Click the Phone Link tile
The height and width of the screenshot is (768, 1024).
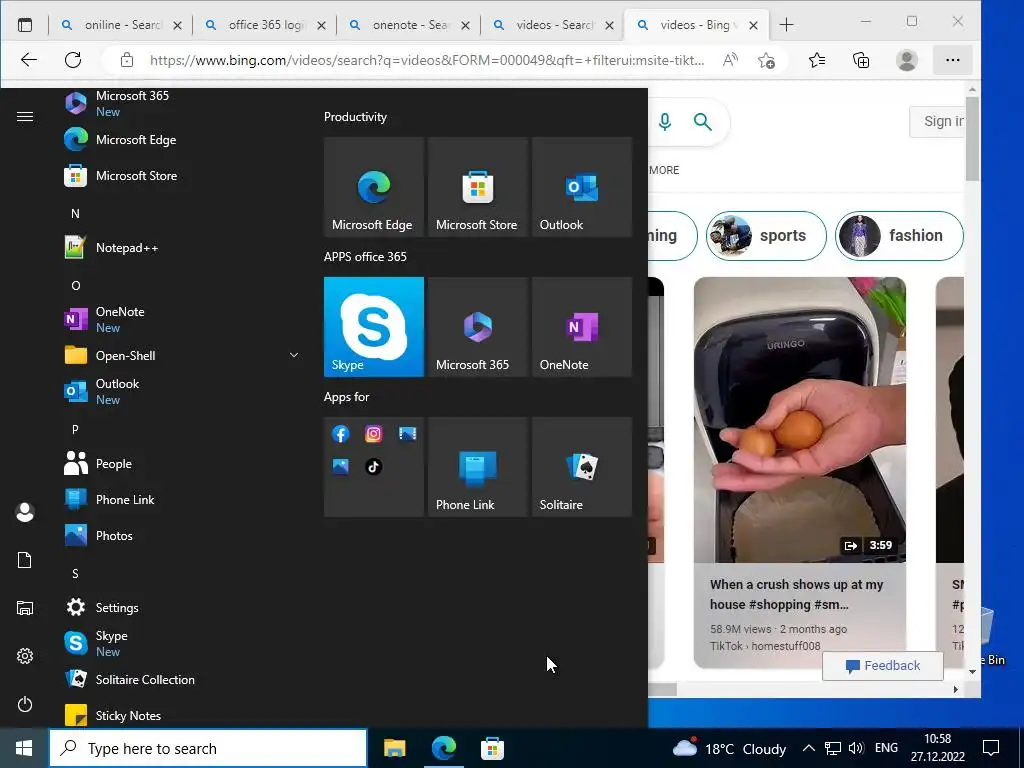pyautogui.click(x=477, y=467)
